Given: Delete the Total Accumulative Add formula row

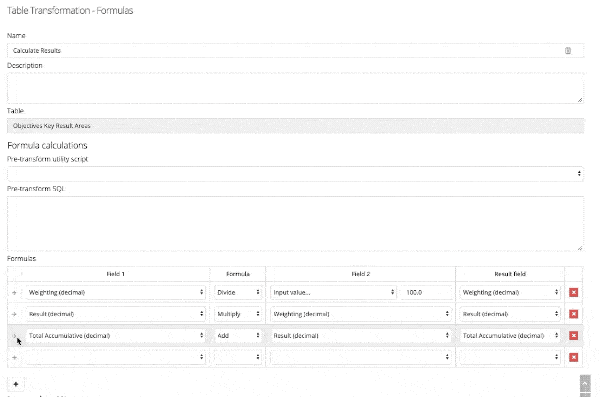Looking at the screenshot, I should pos(573,336).
